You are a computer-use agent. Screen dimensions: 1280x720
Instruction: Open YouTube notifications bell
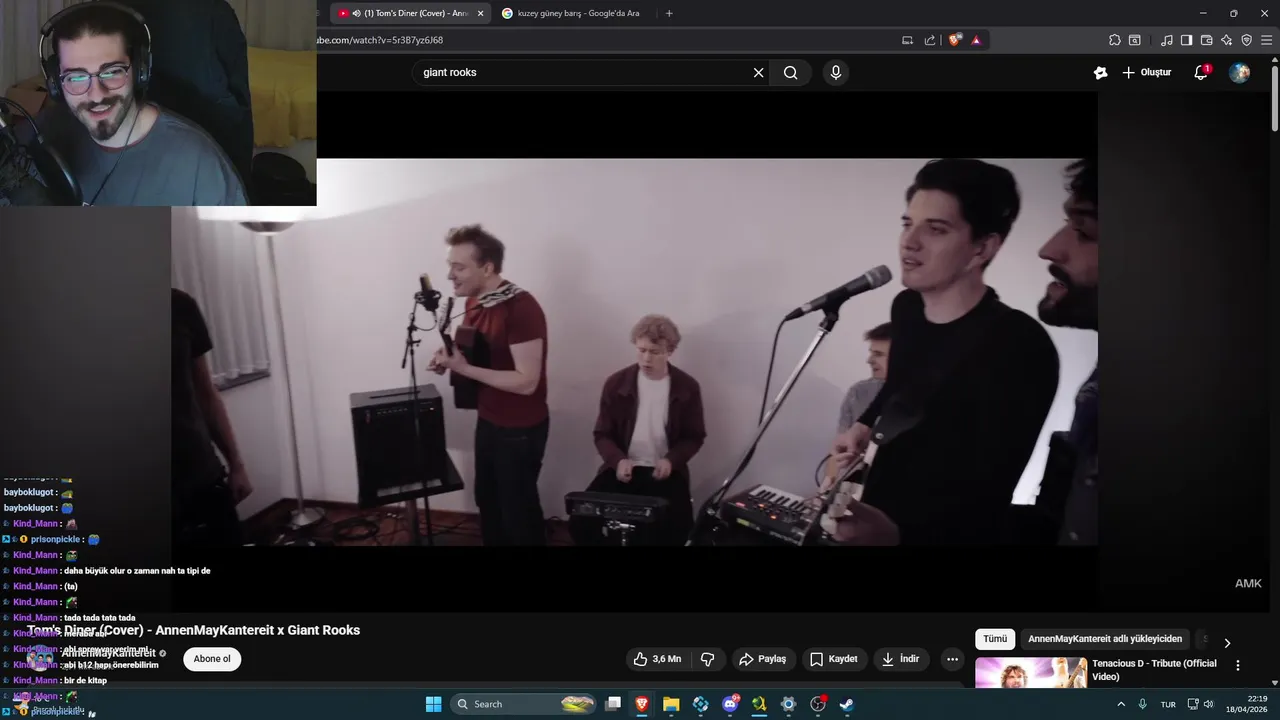1202,73
